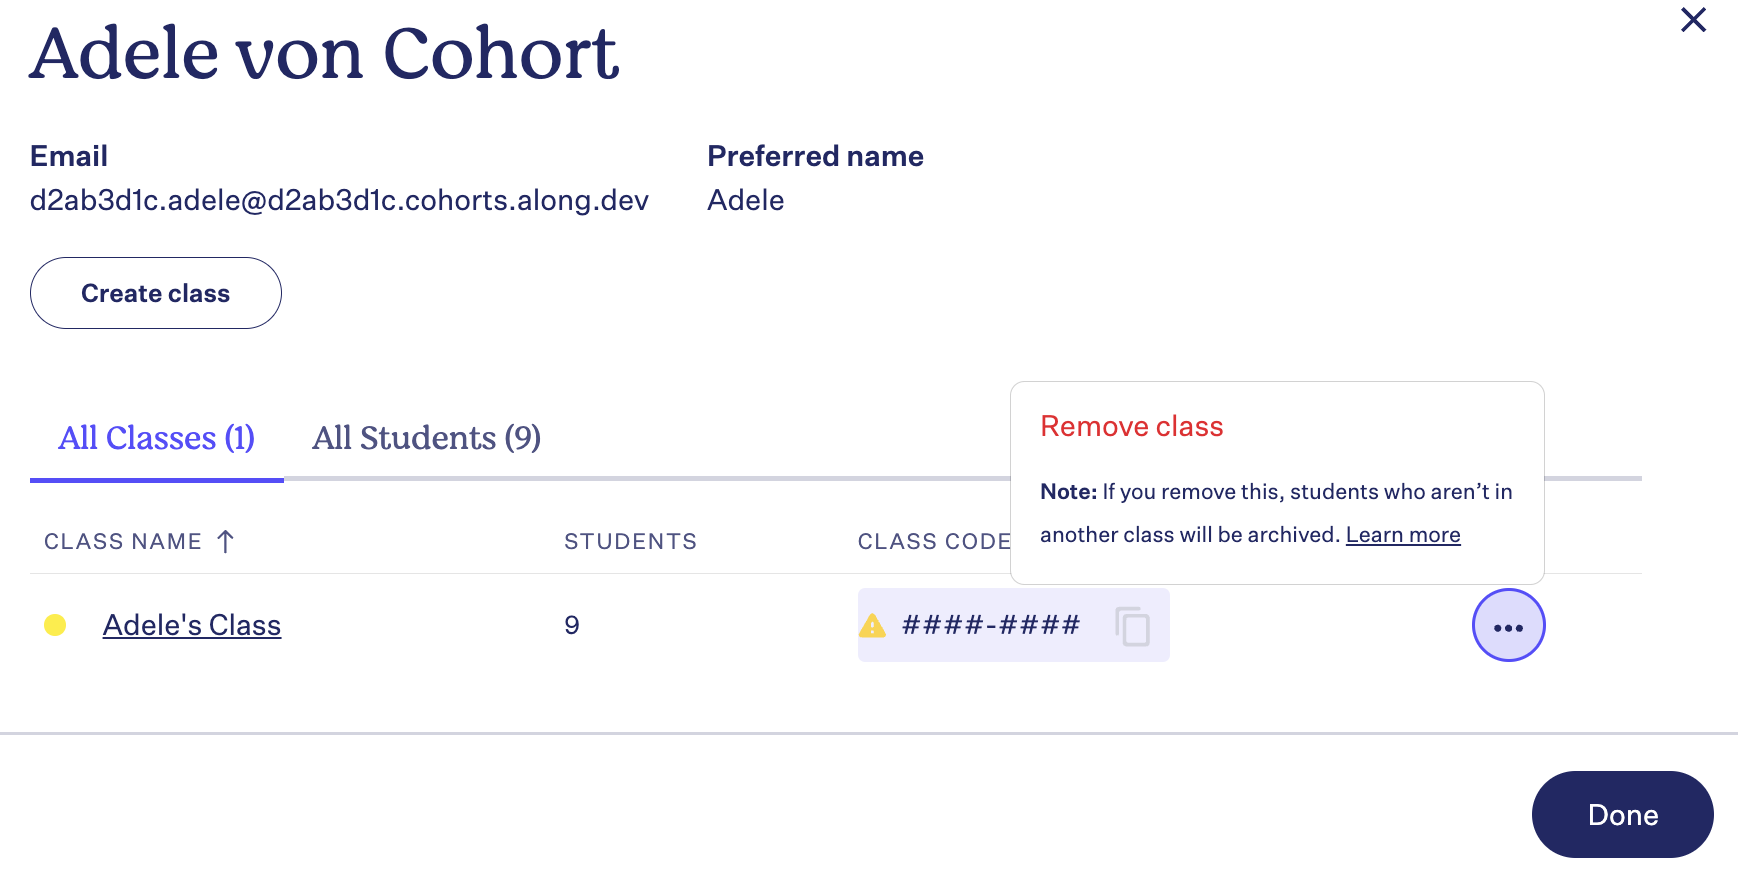Click the Preferred name value Adele

tap(745, 200)
